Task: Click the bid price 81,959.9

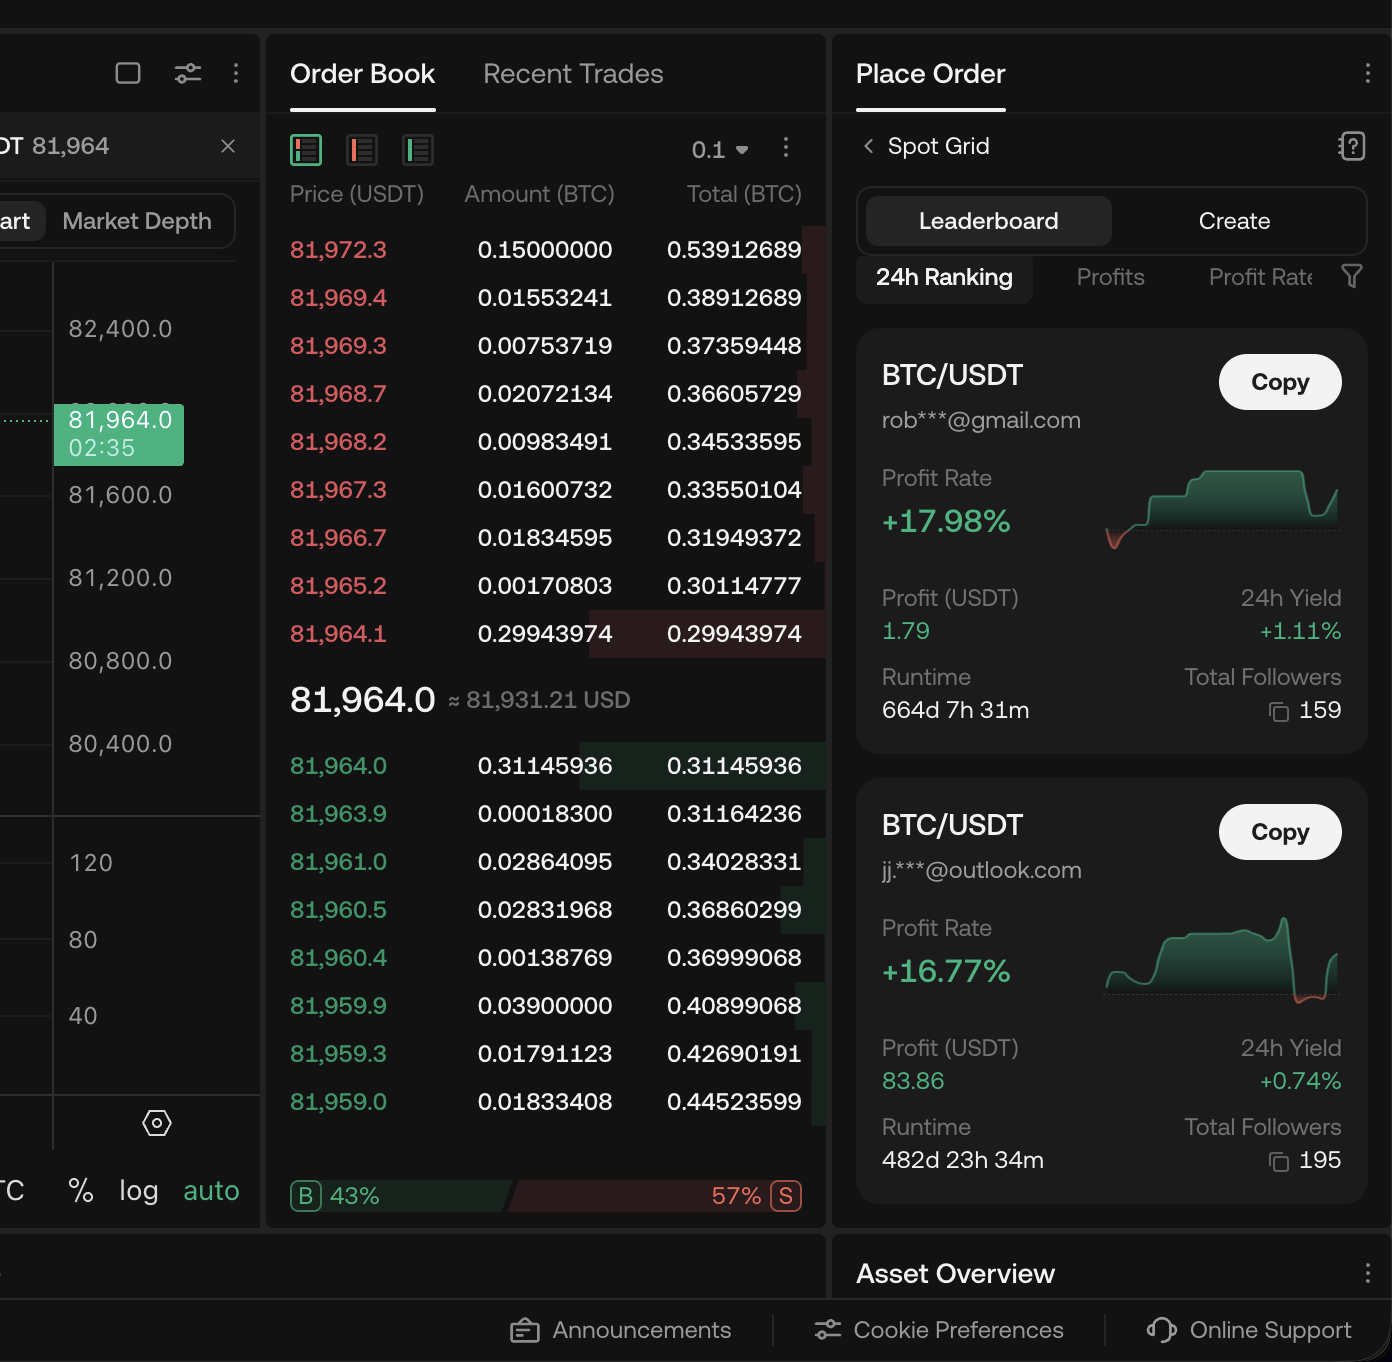Action: click(338, 1006)
